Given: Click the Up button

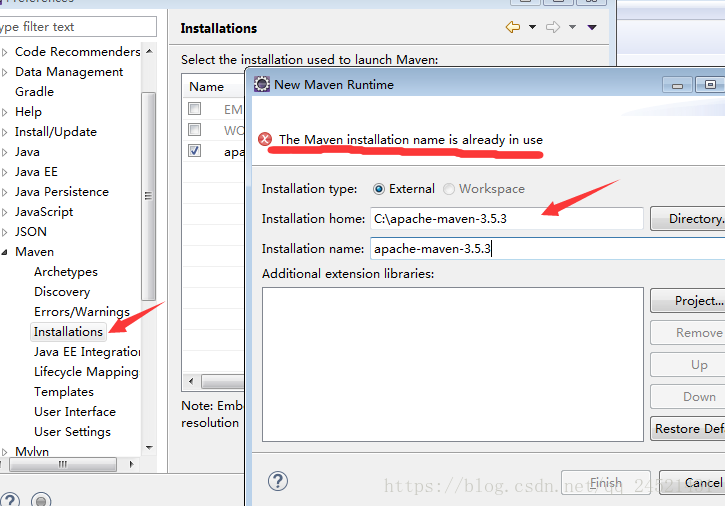Looking at the screenshot, I should (688, 364).
